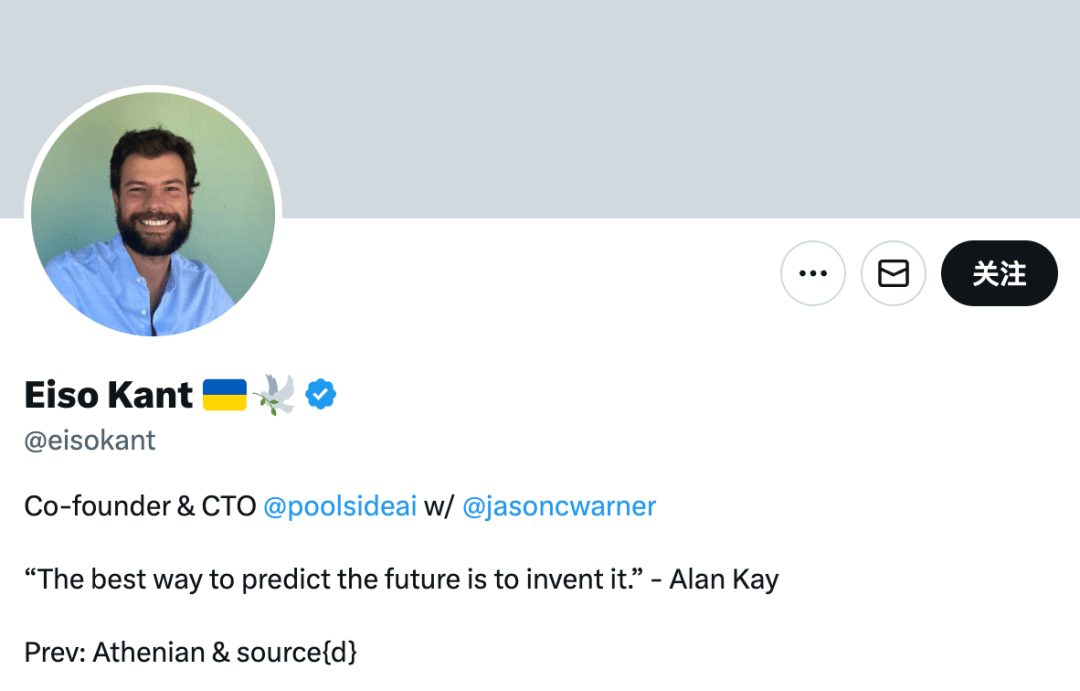The height and width of the screenshot is (691, 1080).
Task: Click the @eisokant username handle
Action: pos(89,440)
